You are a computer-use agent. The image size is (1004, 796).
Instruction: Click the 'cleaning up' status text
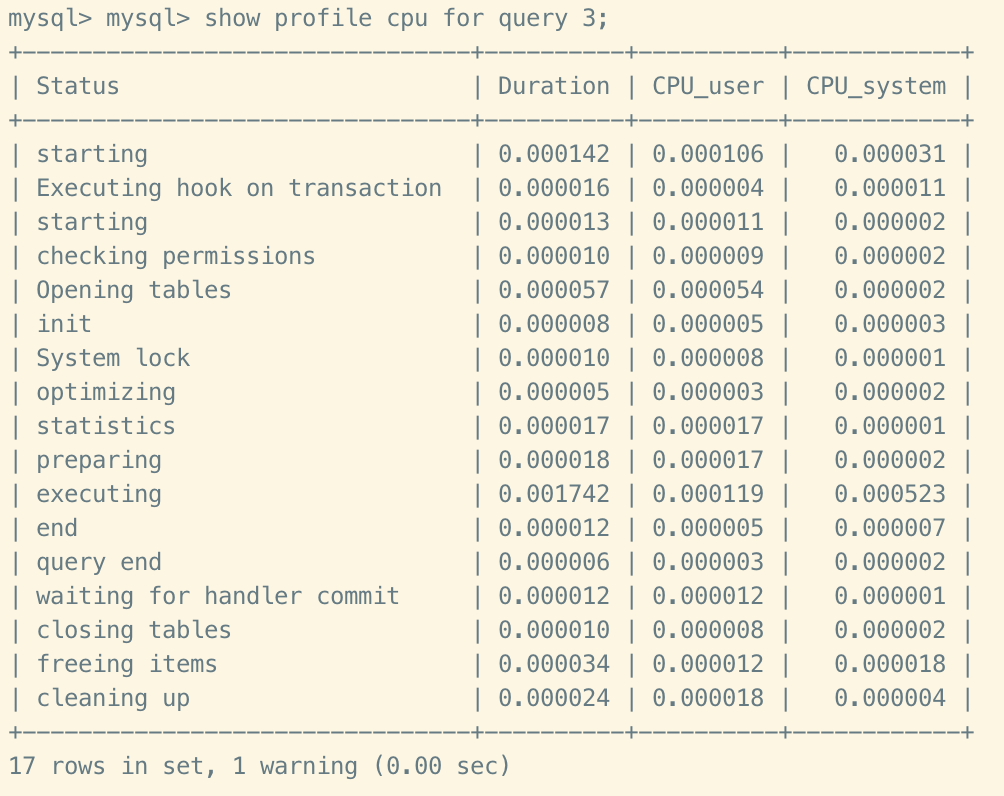pyautogui.click(x=113, y=698)
